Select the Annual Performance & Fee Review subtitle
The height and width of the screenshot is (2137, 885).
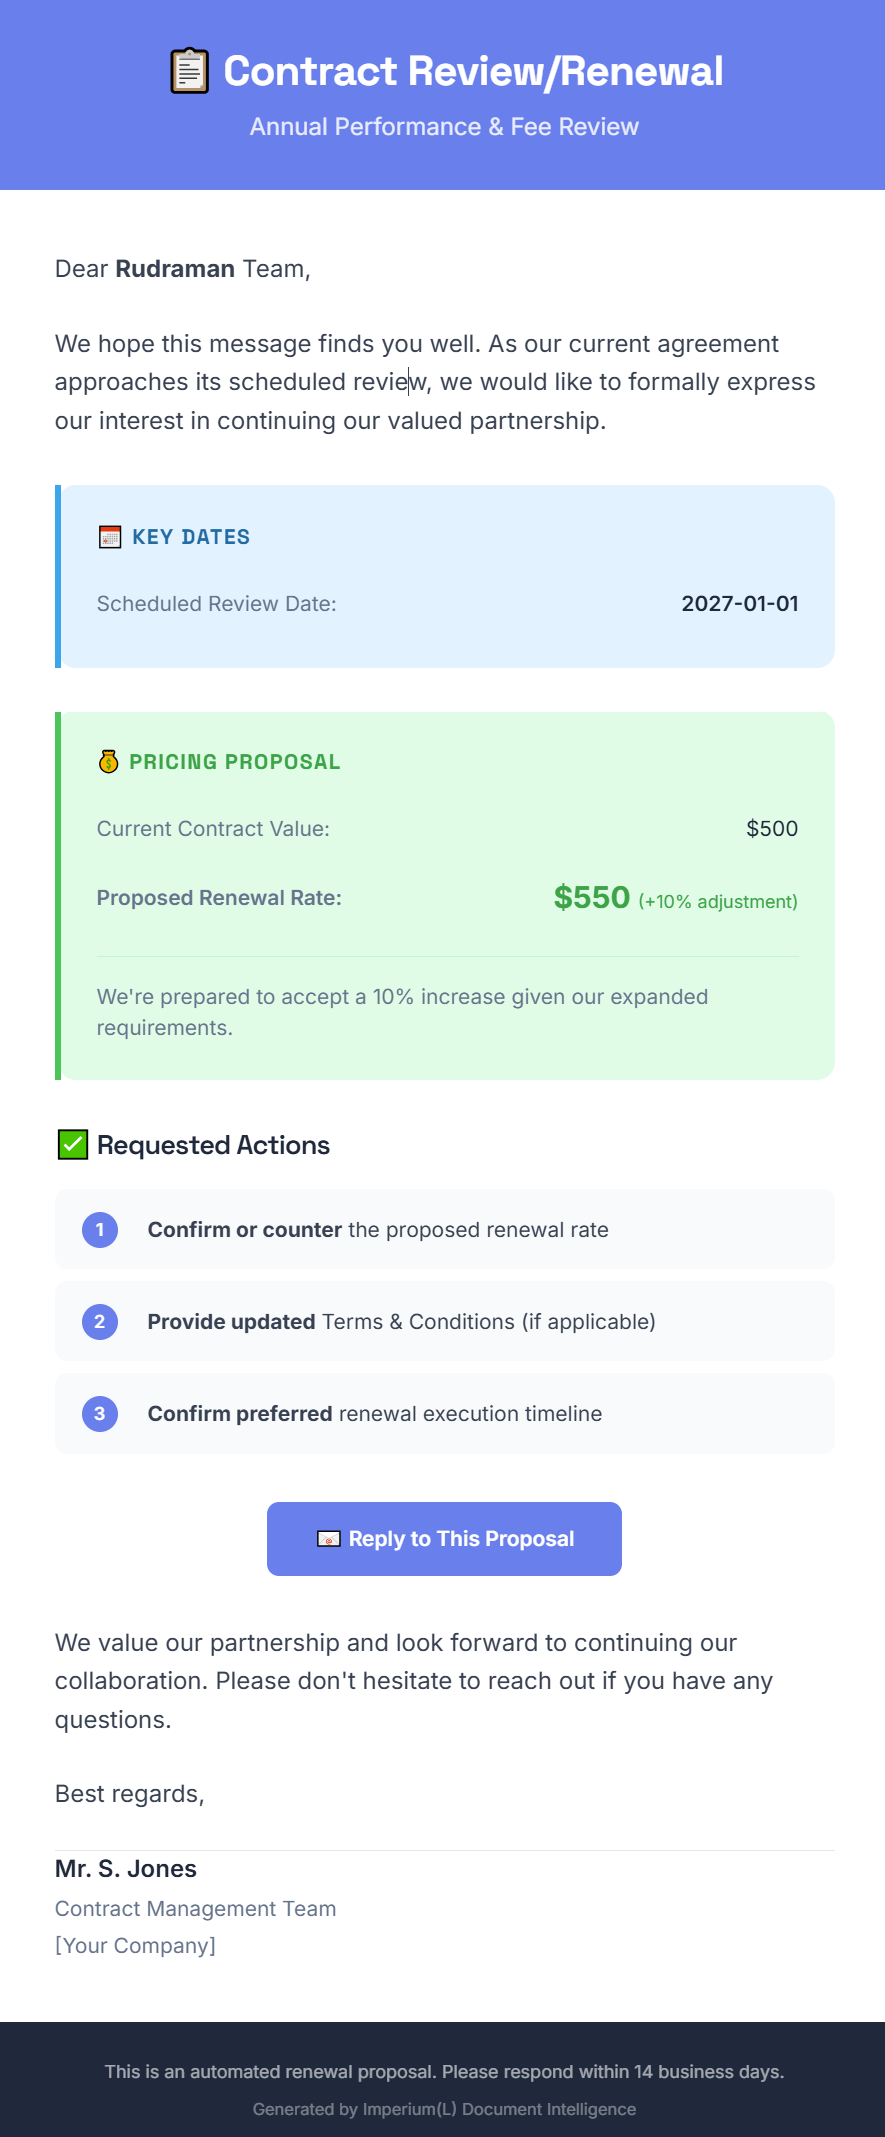(444, 126)
